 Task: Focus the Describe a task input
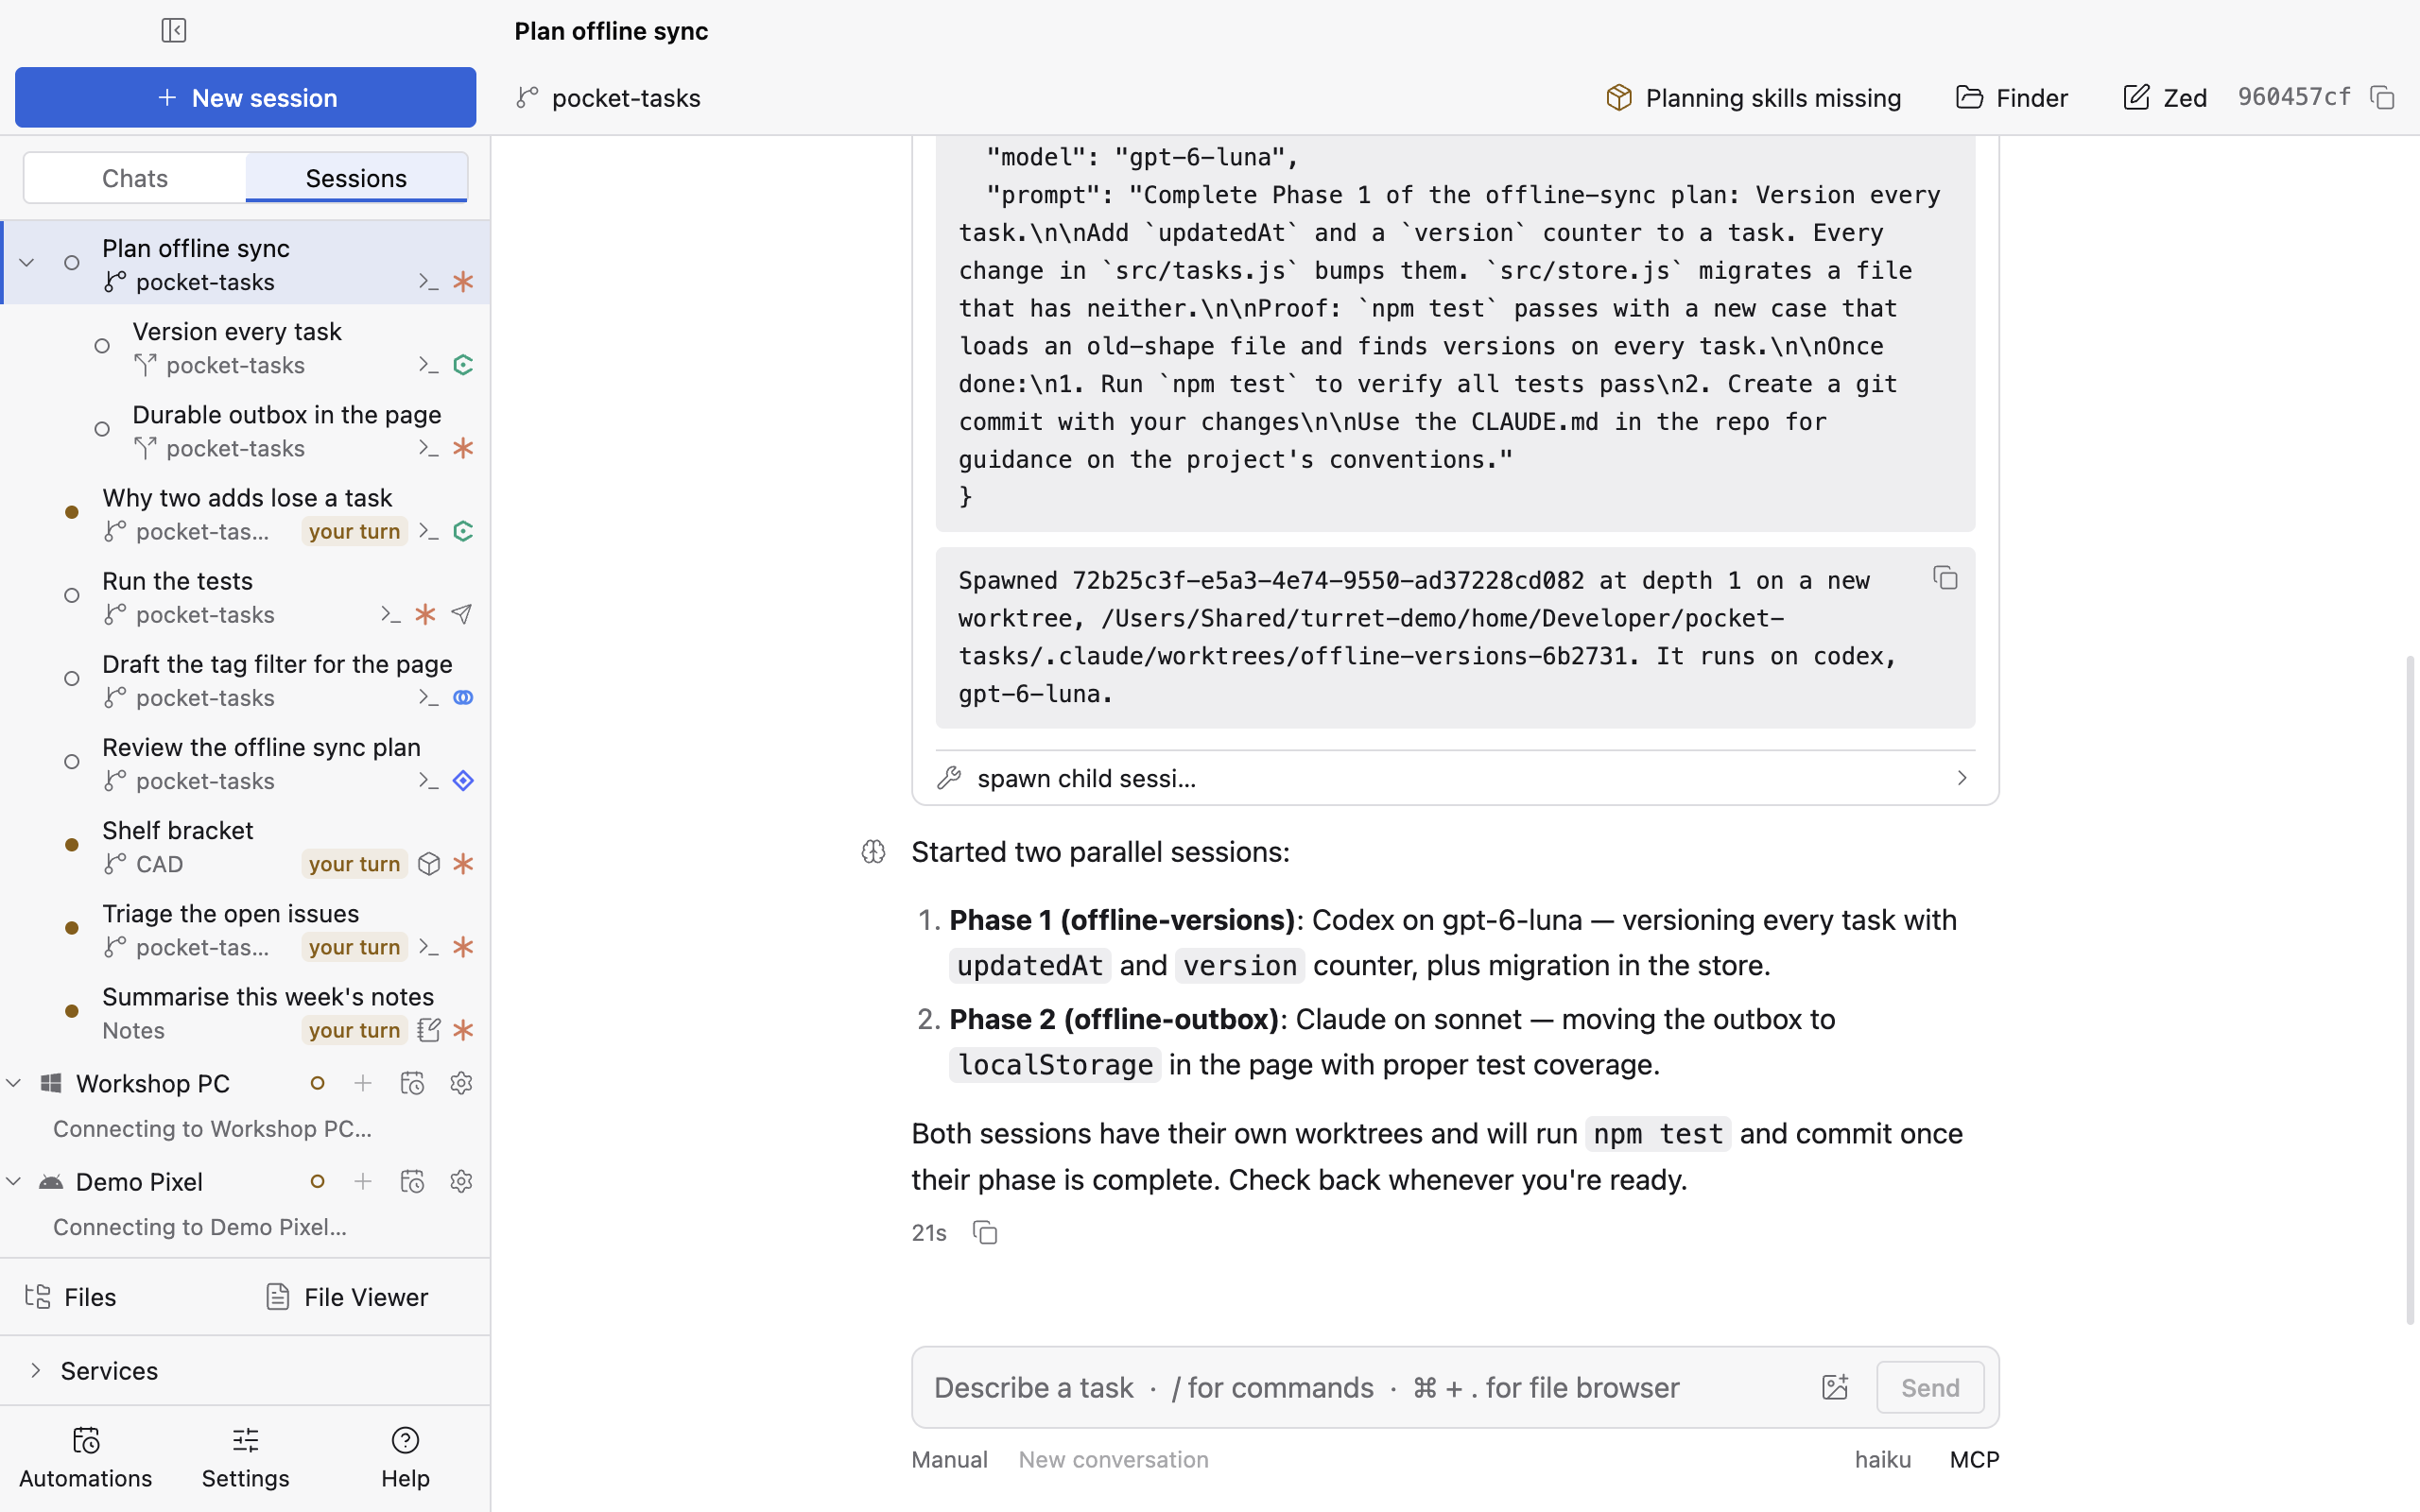coord(1365,1387)
